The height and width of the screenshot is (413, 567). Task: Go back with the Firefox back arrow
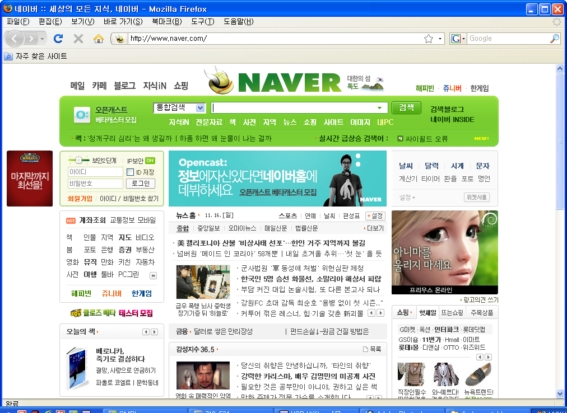coord(14,38)
